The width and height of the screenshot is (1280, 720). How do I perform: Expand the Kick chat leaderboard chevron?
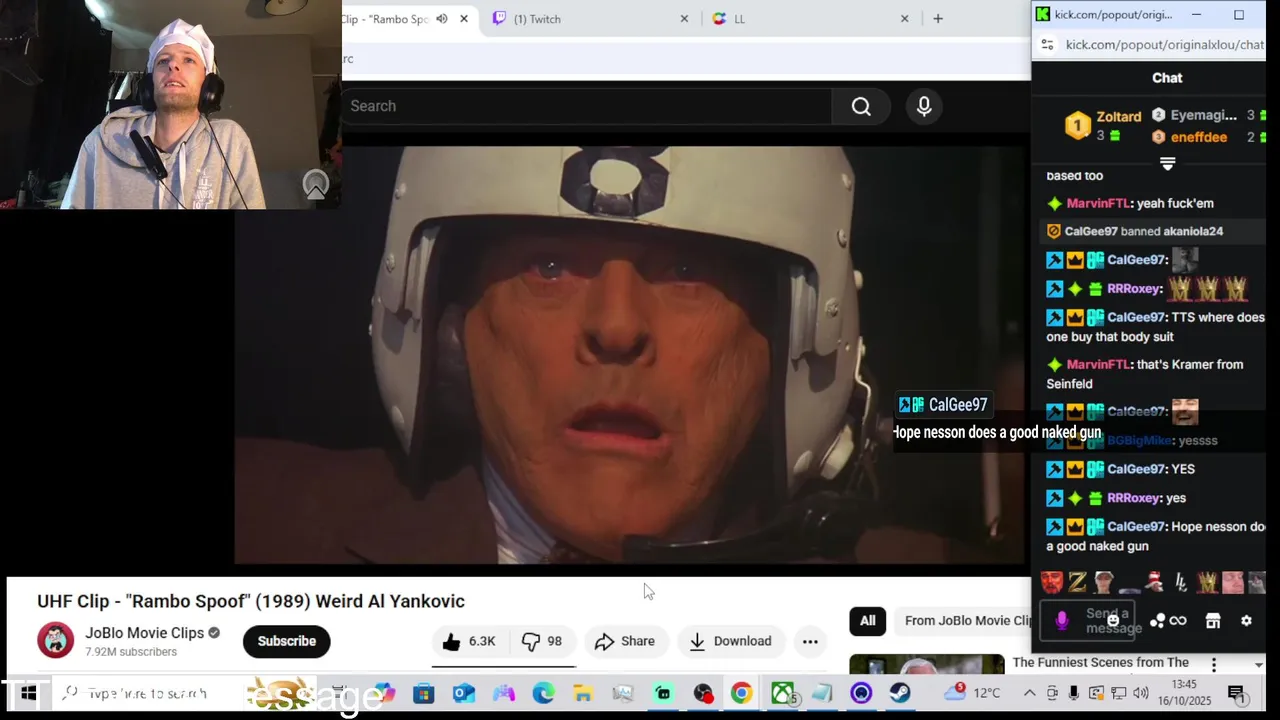coord(1167,163)
